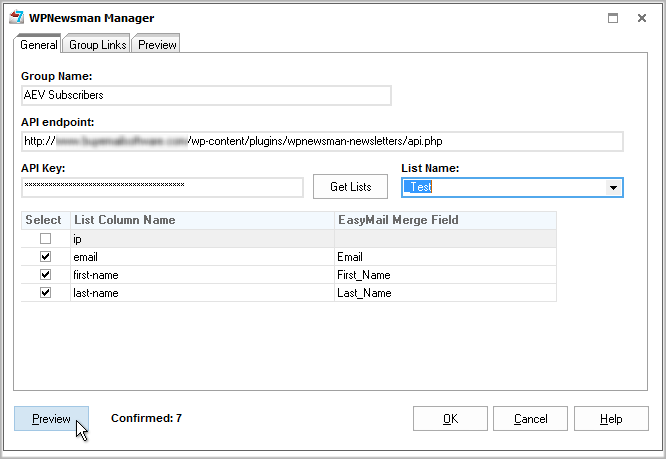The height and width of the screenshot is (459, 666).
Task: Click the API Key field
Action: (x=162, y=187)
